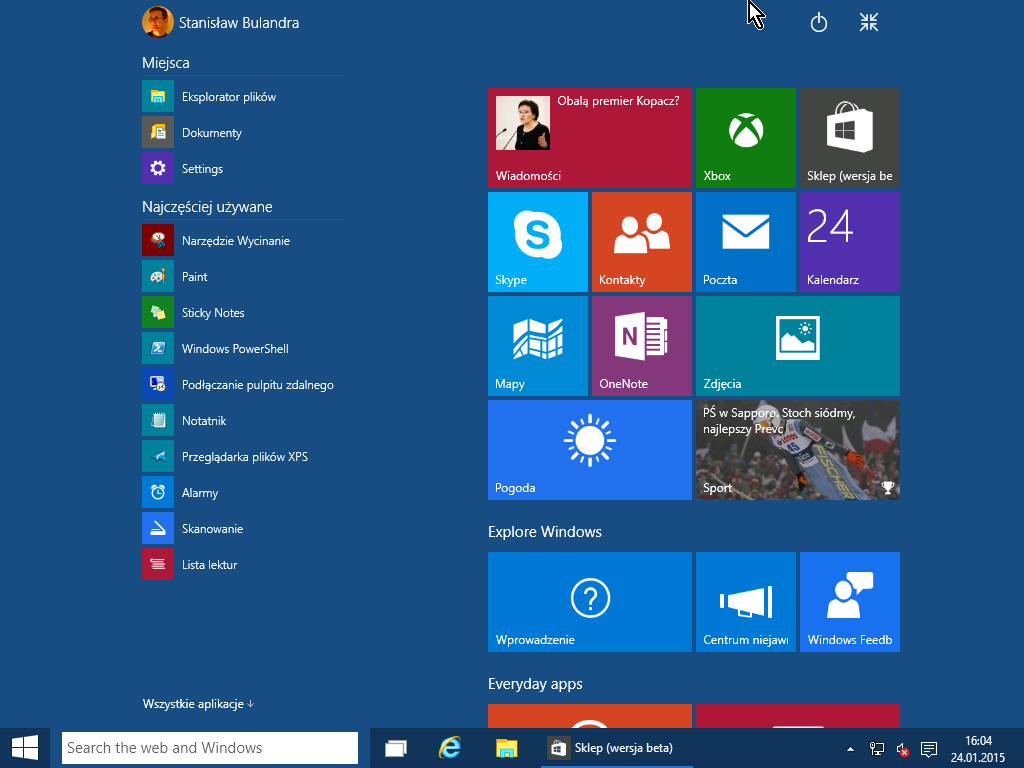This screenshot has width=1024, height=768.
Task: Toggle the Start menu size with the arrows icon
Action: (x=869, y=23)
